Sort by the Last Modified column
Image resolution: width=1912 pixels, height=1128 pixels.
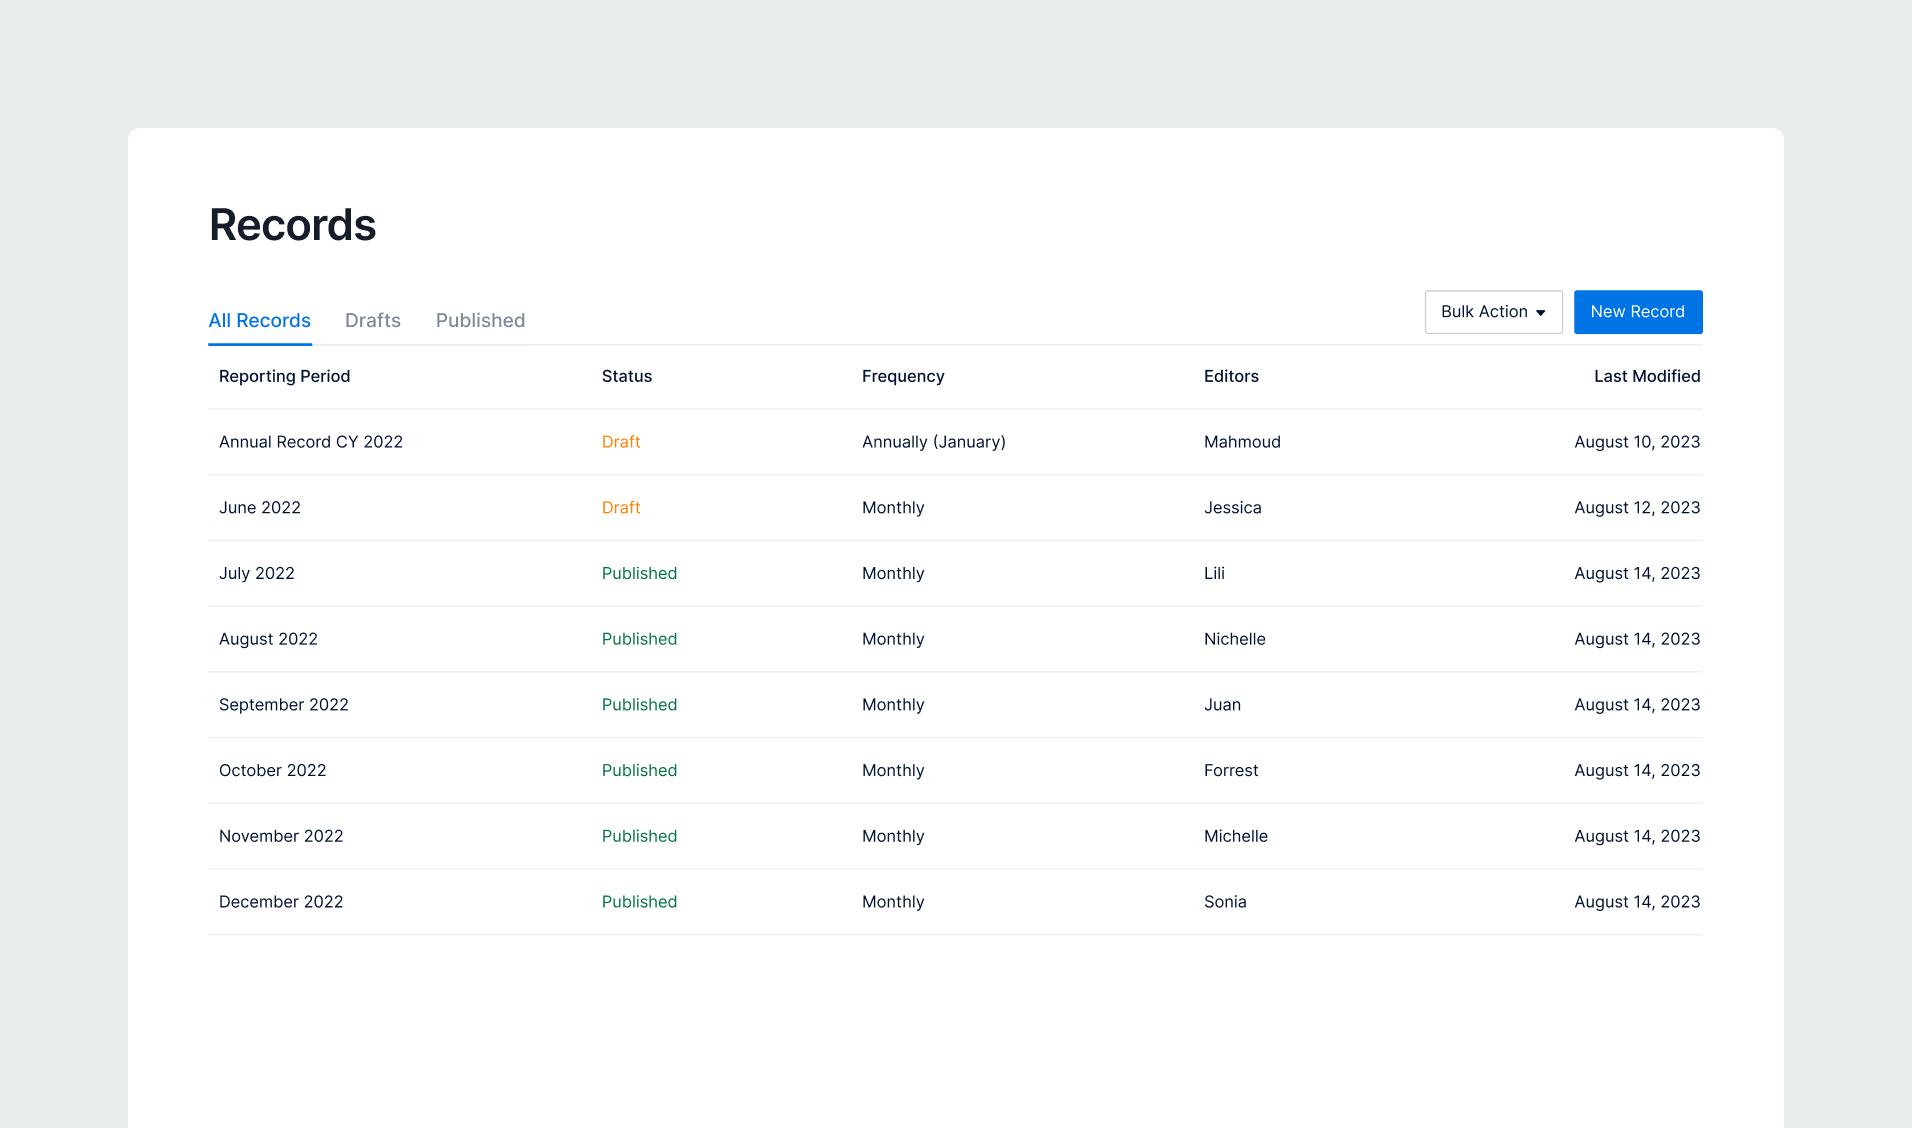[x=1647, y=376]
